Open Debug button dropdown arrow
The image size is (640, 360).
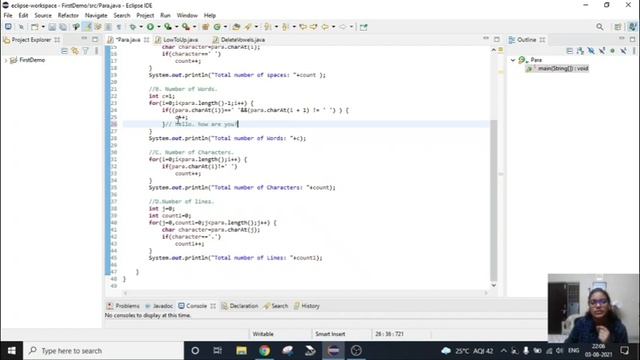click(141, 27)
